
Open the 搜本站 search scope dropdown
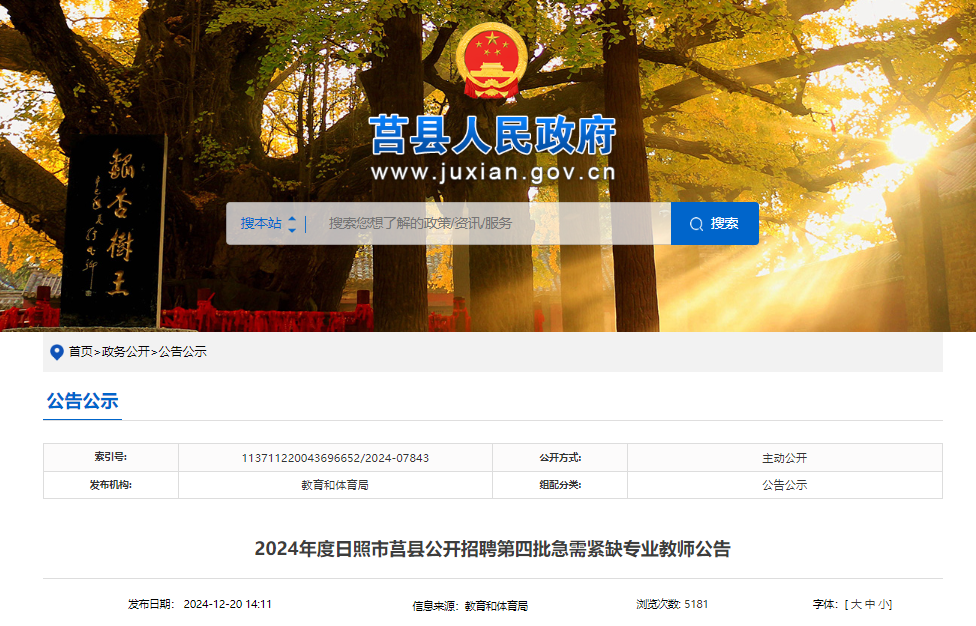[268, 224]
